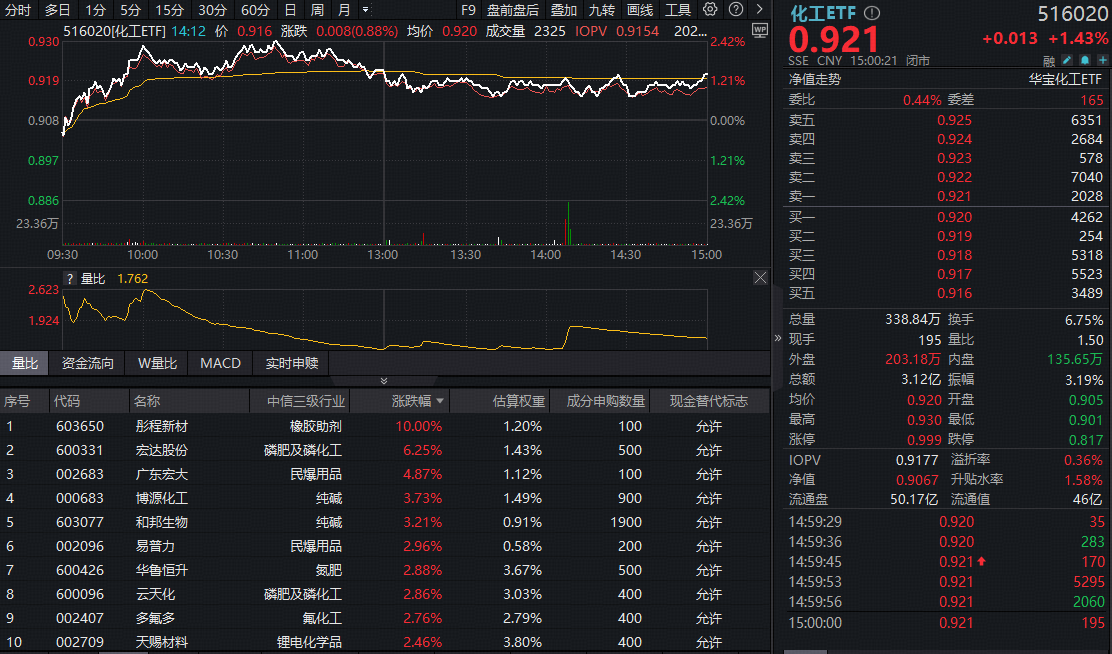Sort by 涨跌幅 column header

click(410, 401)
